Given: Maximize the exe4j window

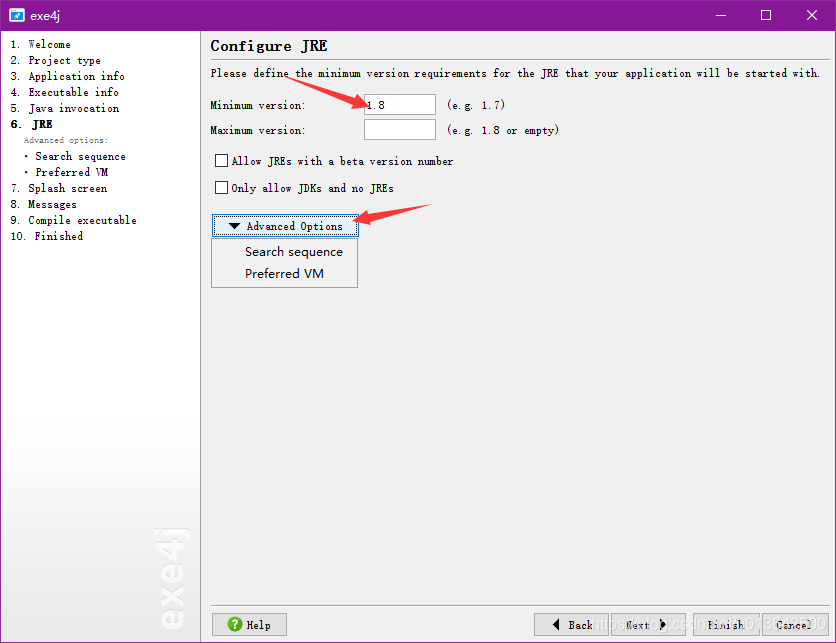Looking at the screenshot, I should pos(766,15).
